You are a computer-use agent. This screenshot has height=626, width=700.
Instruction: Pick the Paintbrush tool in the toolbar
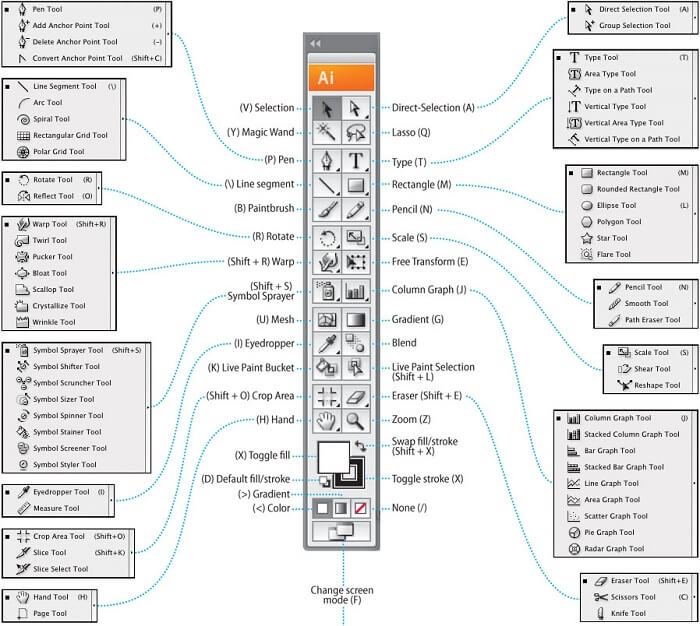[x=327, y=209]
